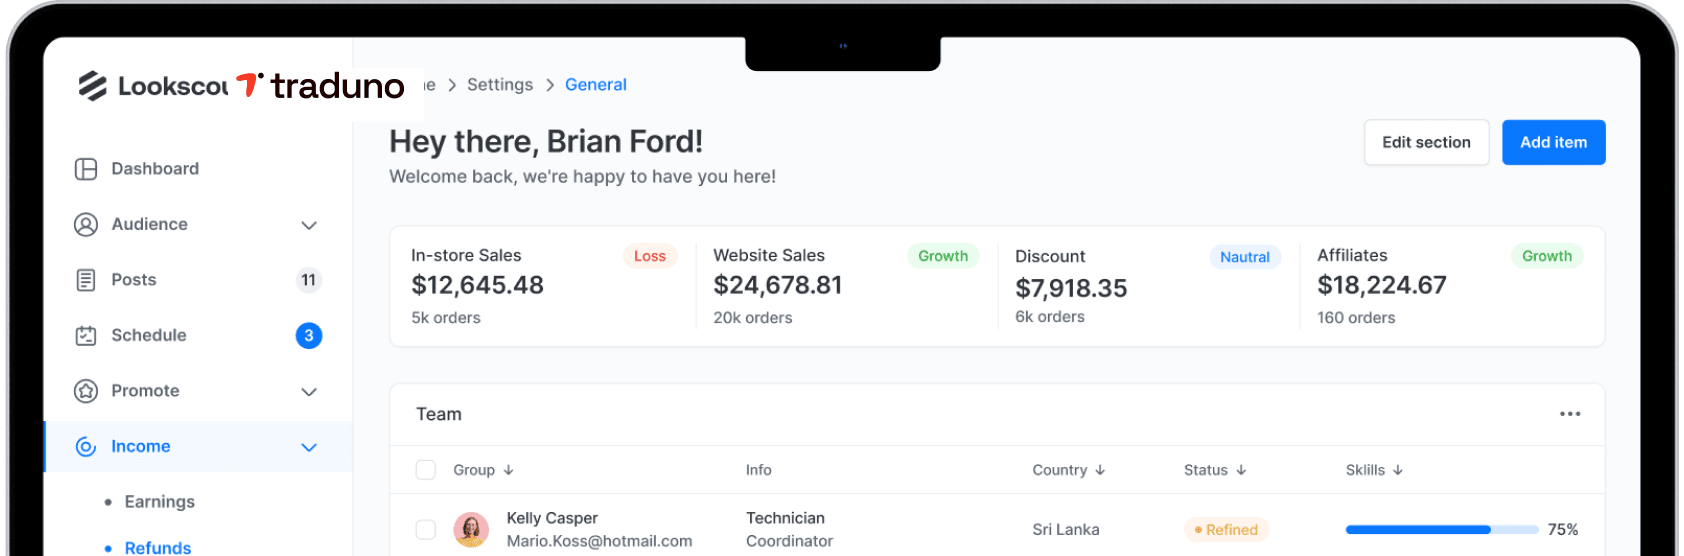The image size is (1684, 556).
Task: Click the Lookscout logo icon
Action: (93, 86)
